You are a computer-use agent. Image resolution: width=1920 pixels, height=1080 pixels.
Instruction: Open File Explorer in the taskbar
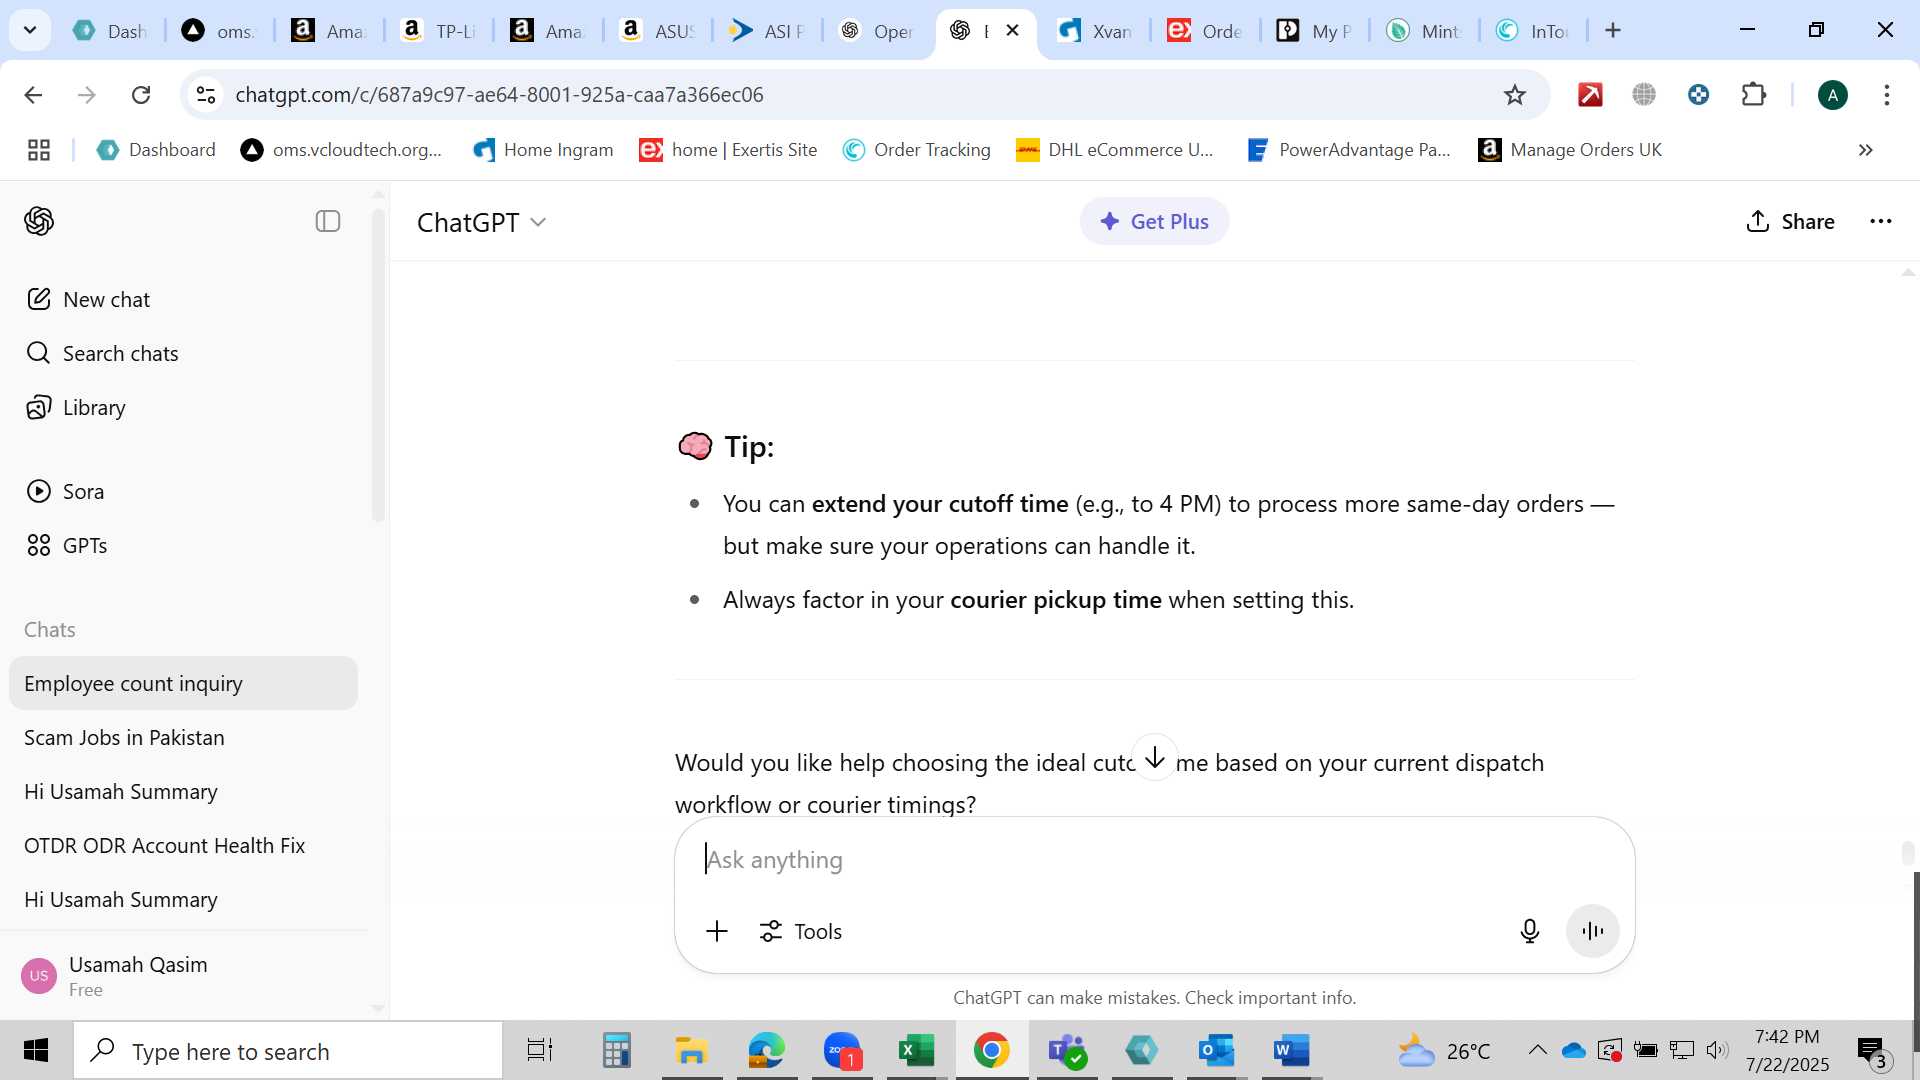tap(691, 1051)
